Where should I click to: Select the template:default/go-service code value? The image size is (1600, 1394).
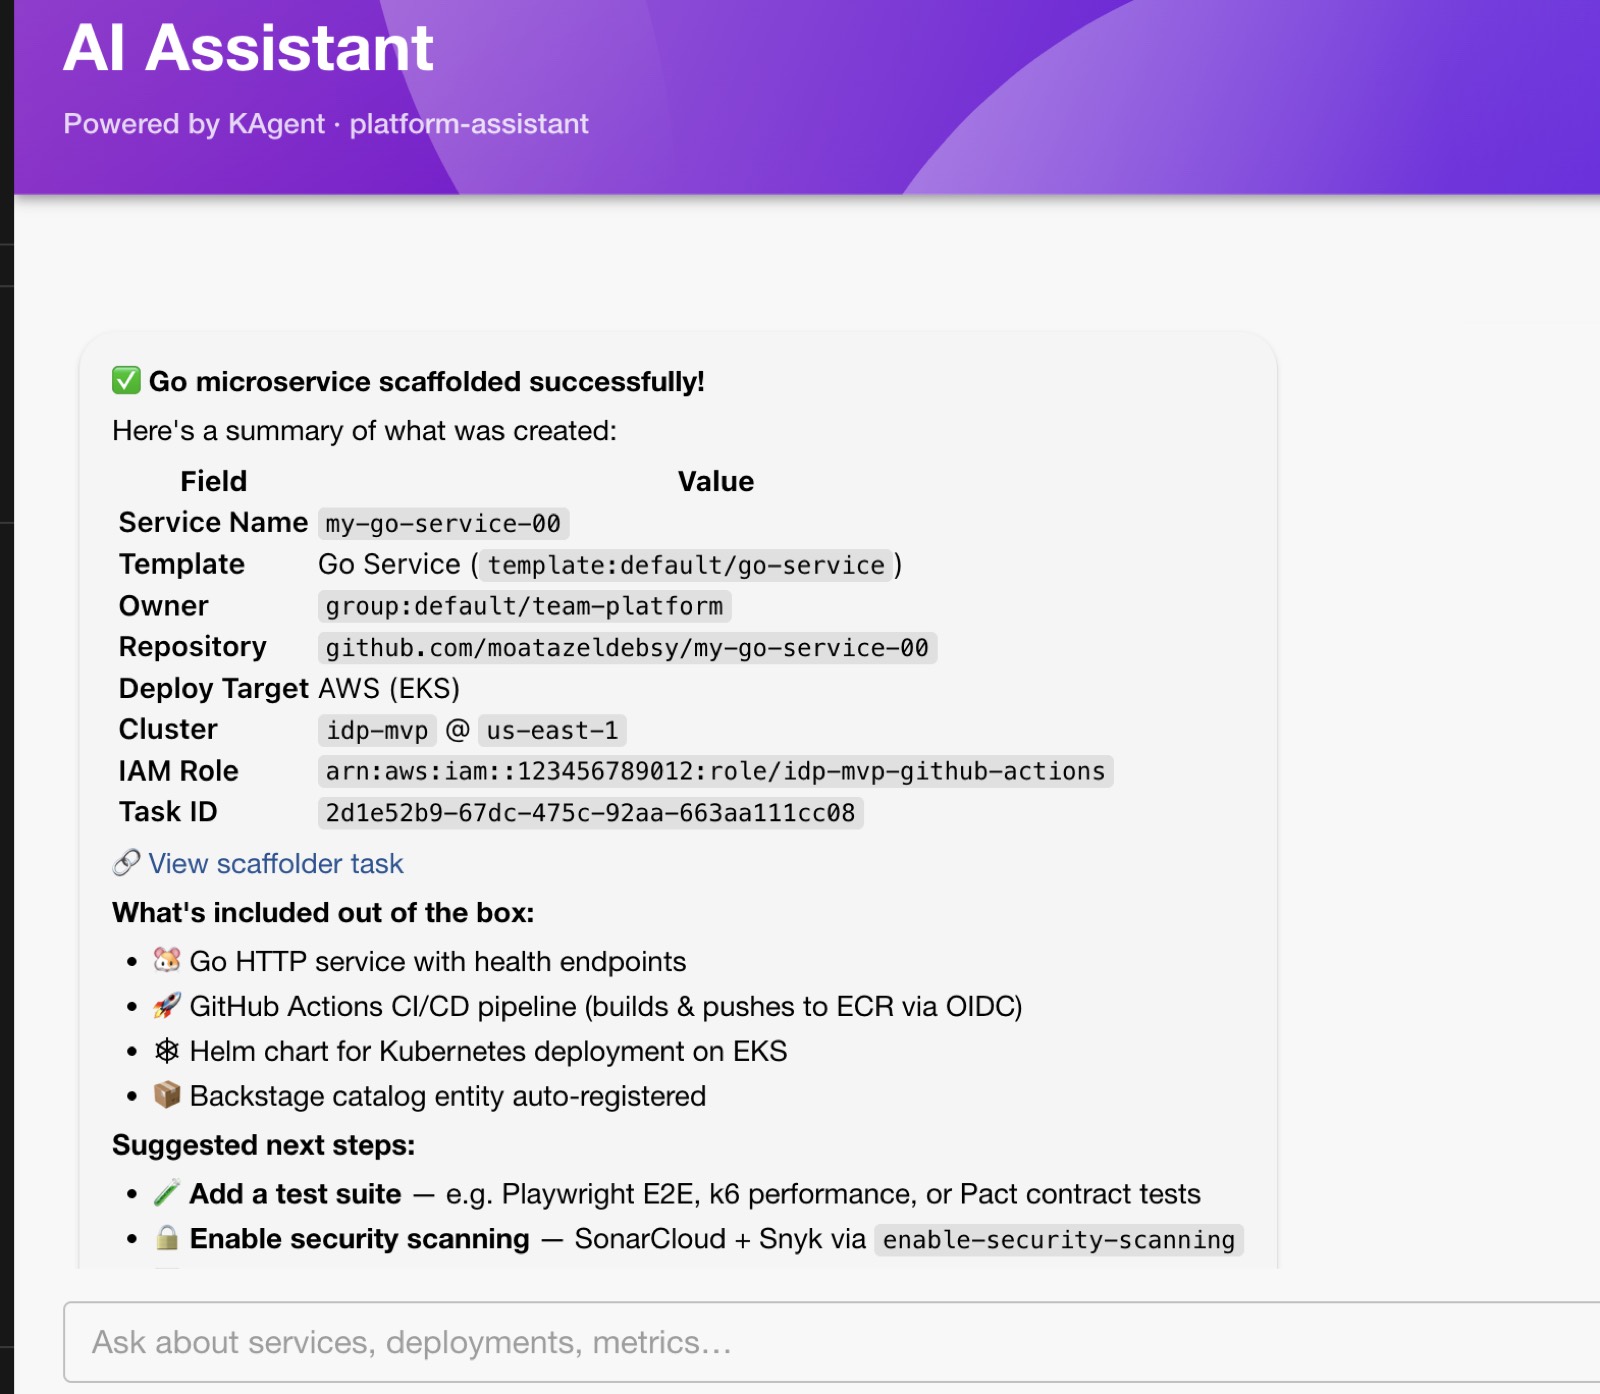pos(686,565)
